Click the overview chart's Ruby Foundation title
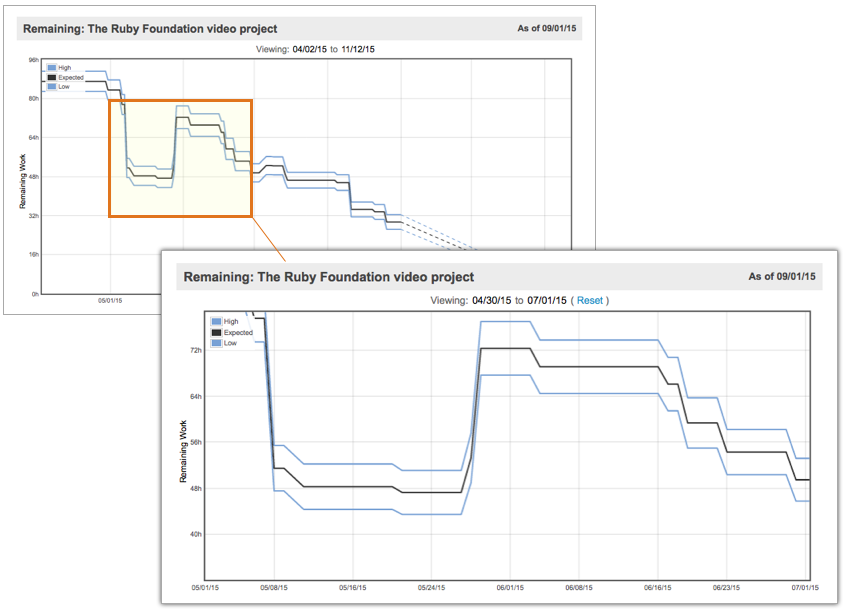 tap(150, 29)
